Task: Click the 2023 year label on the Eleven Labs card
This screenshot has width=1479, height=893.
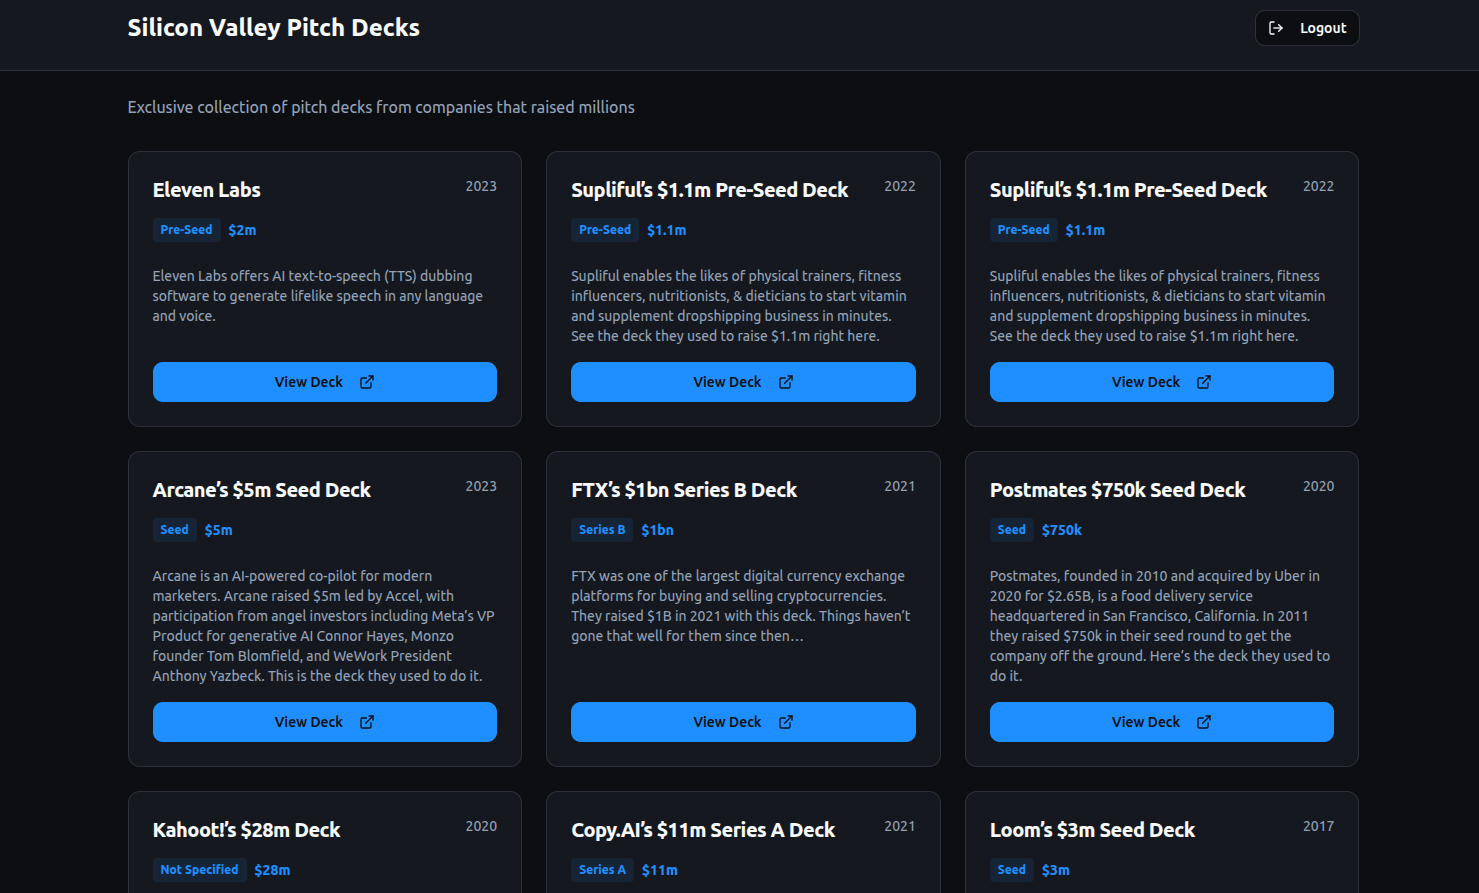Action: [x=481, y=186]
